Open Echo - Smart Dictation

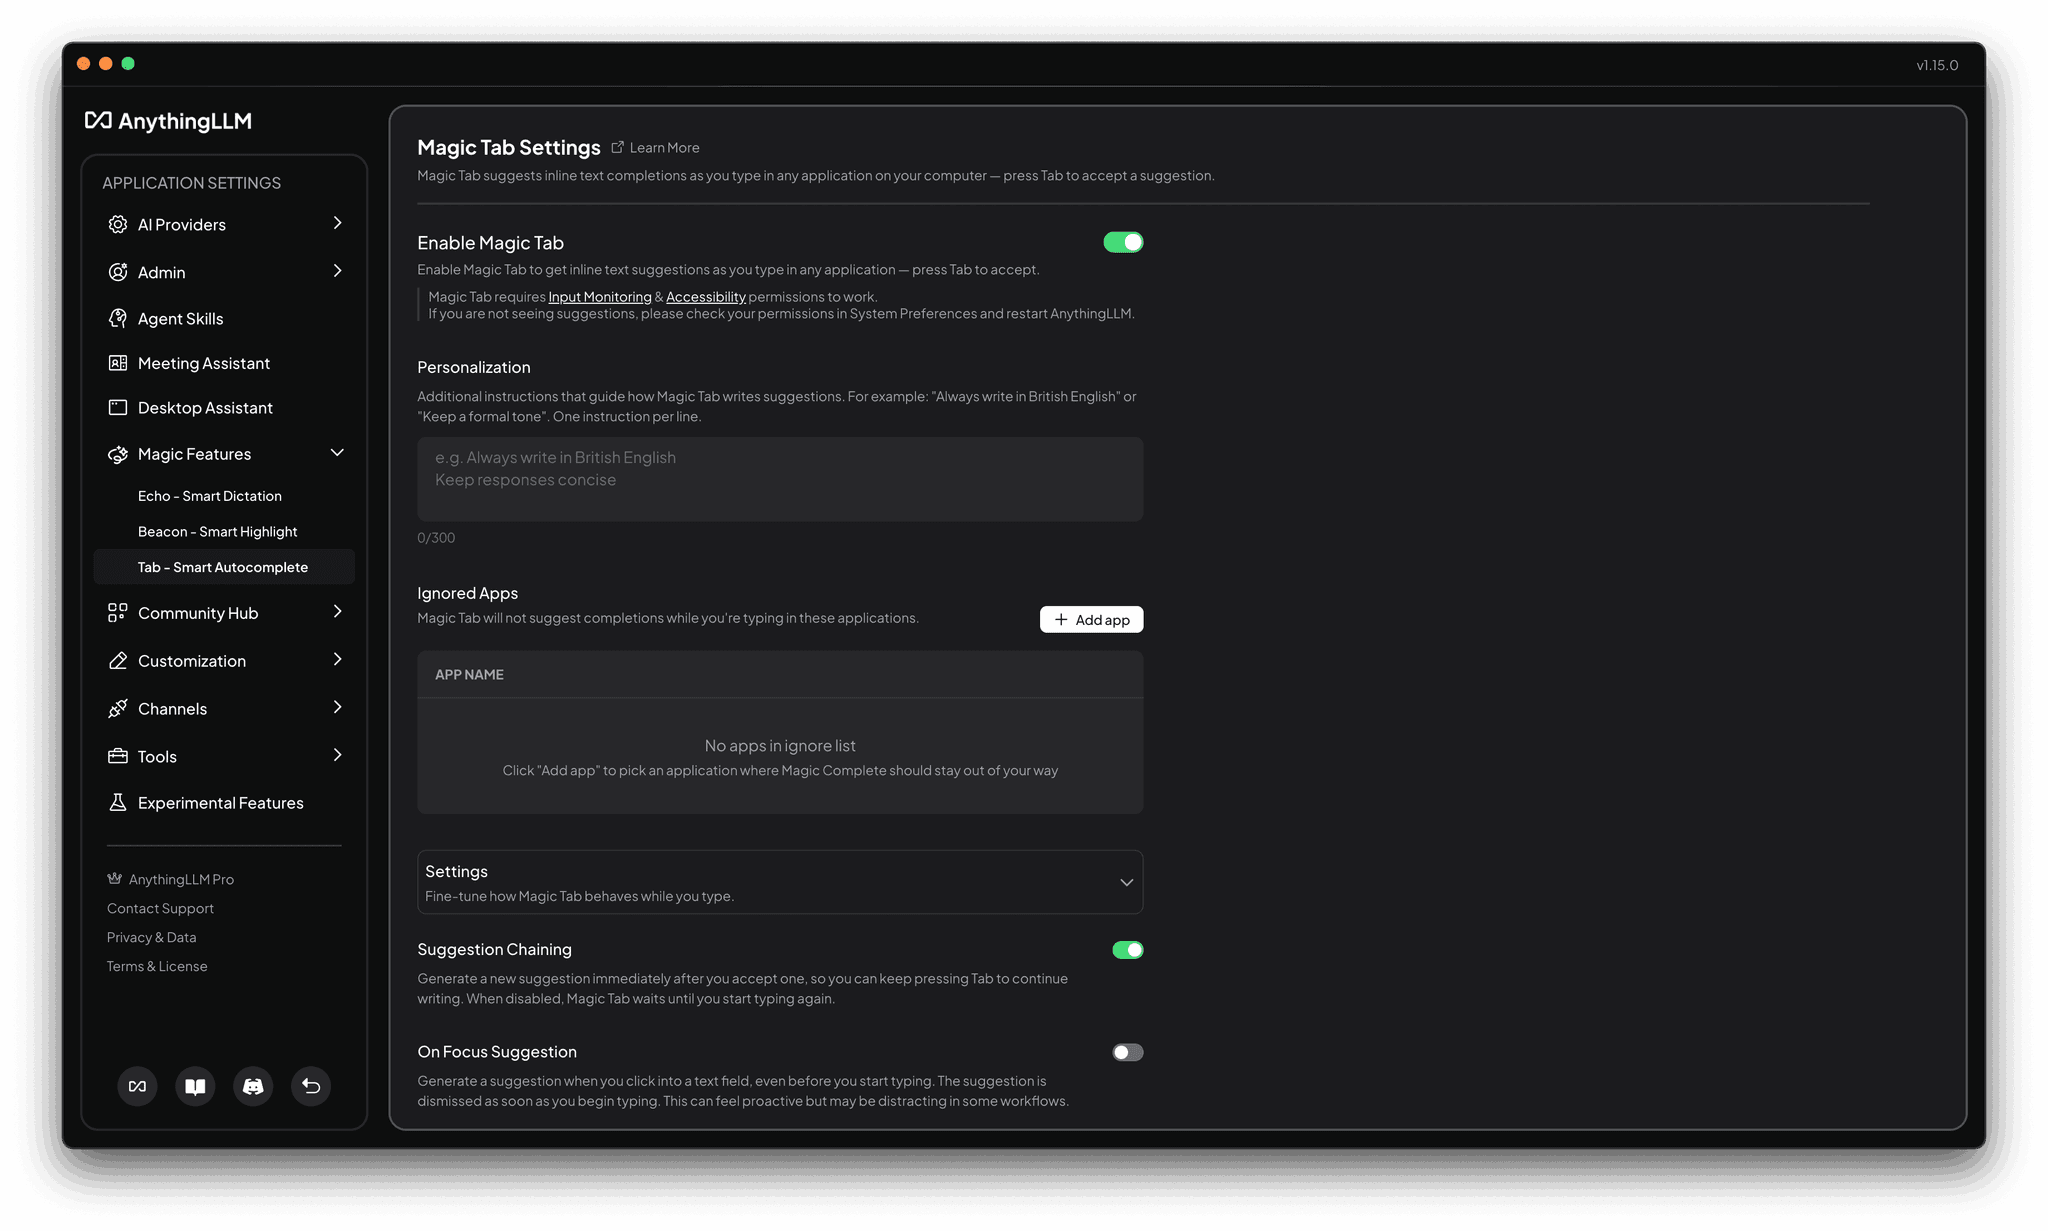click(210, 496)
